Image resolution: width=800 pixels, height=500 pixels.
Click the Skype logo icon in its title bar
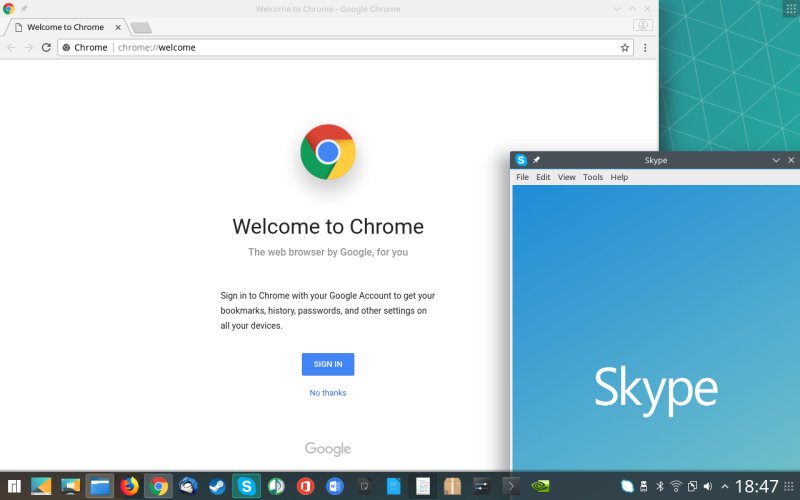click(521, 160)
